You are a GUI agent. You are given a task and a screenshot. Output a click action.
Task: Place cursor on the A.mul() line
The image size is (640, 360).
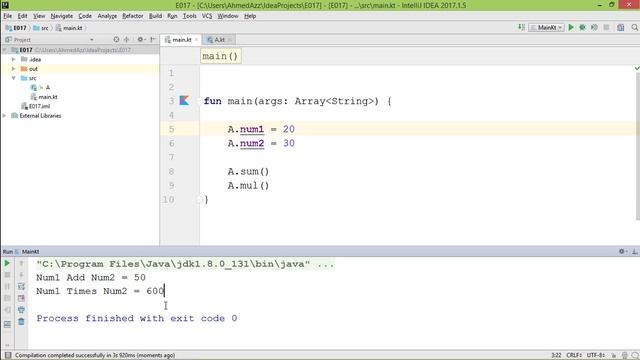click(x=248, y=185)
